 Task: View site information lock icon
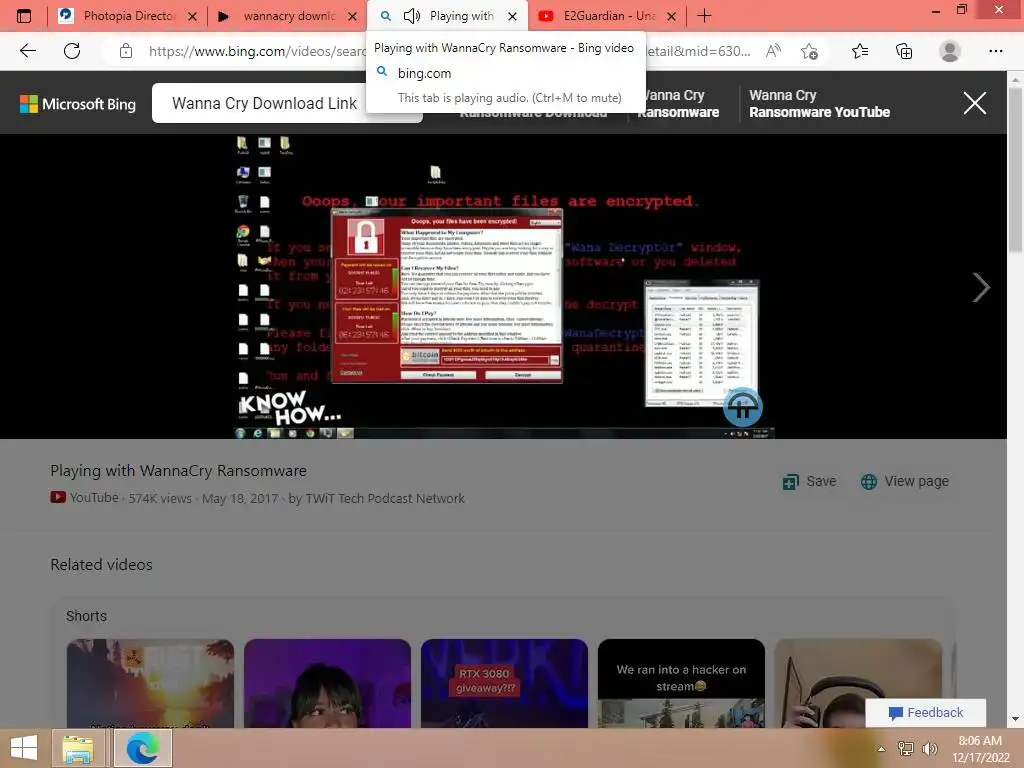pos(126,51)
